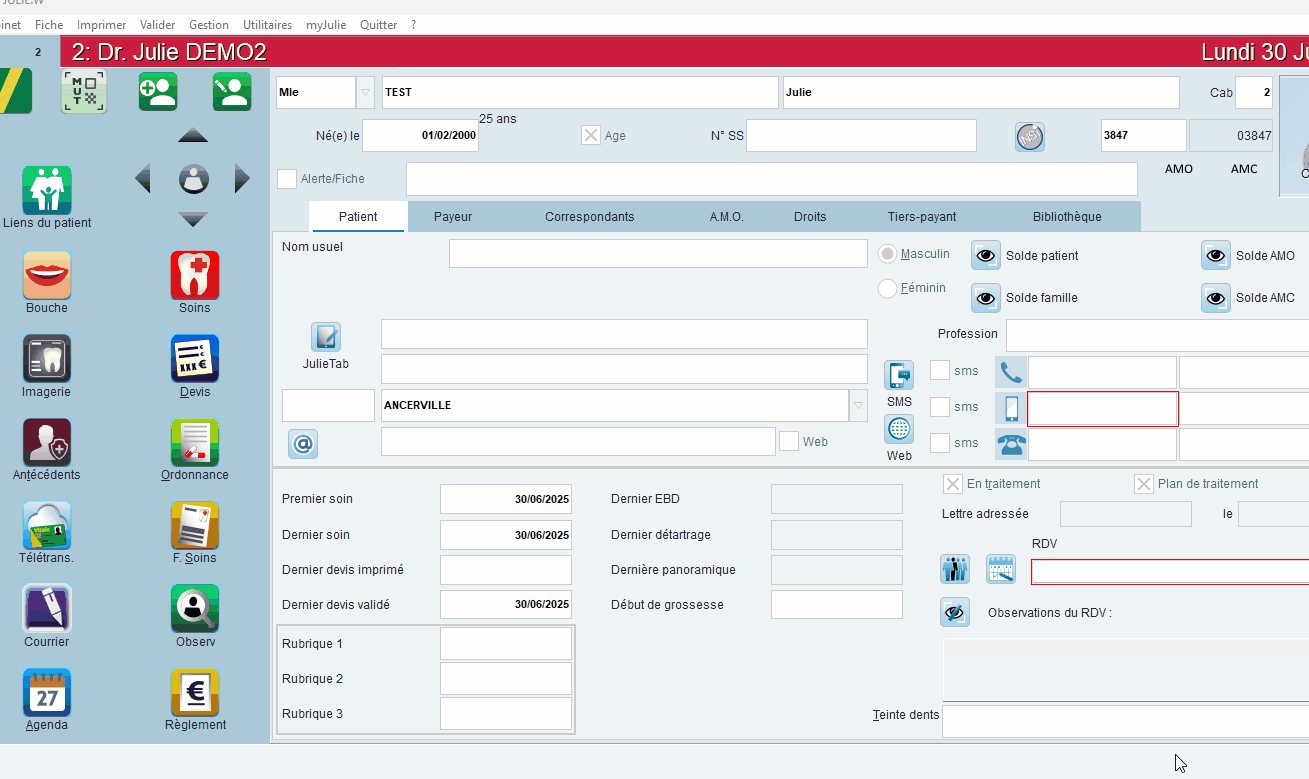Go to next patient with right arrow
The image size is (1309, 779).
(x=242, y=179)
